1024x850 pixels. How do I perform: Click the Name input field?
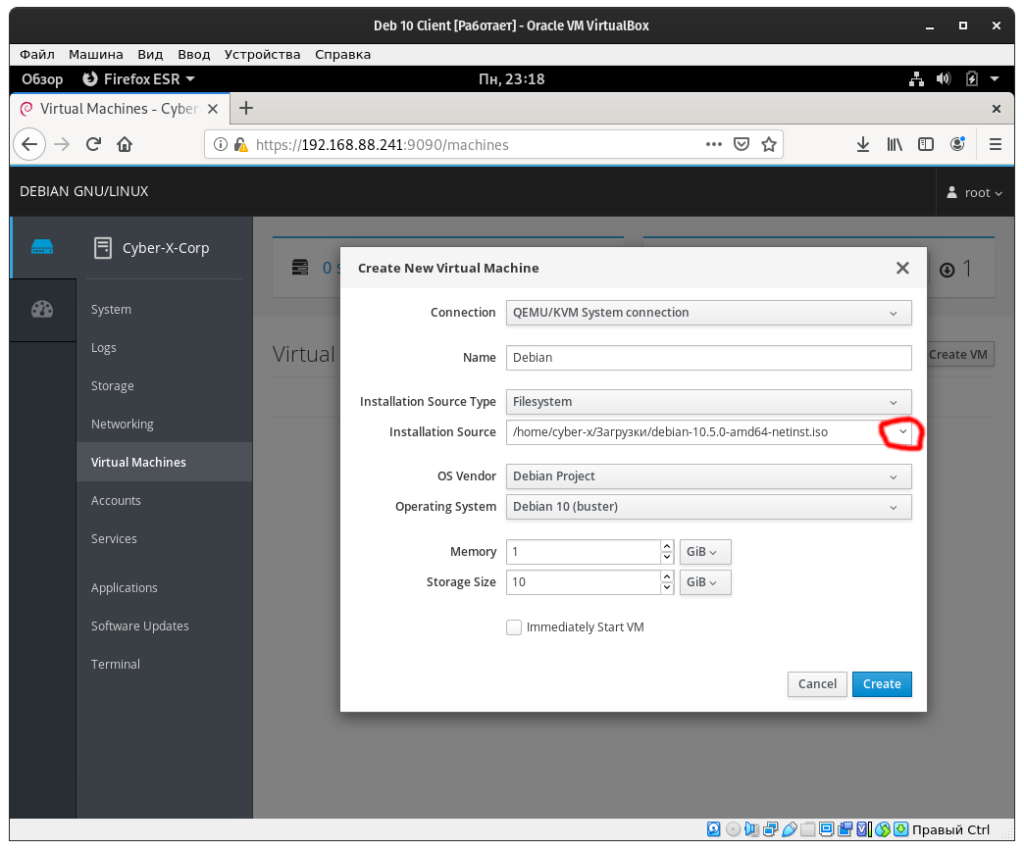[708, 357]
